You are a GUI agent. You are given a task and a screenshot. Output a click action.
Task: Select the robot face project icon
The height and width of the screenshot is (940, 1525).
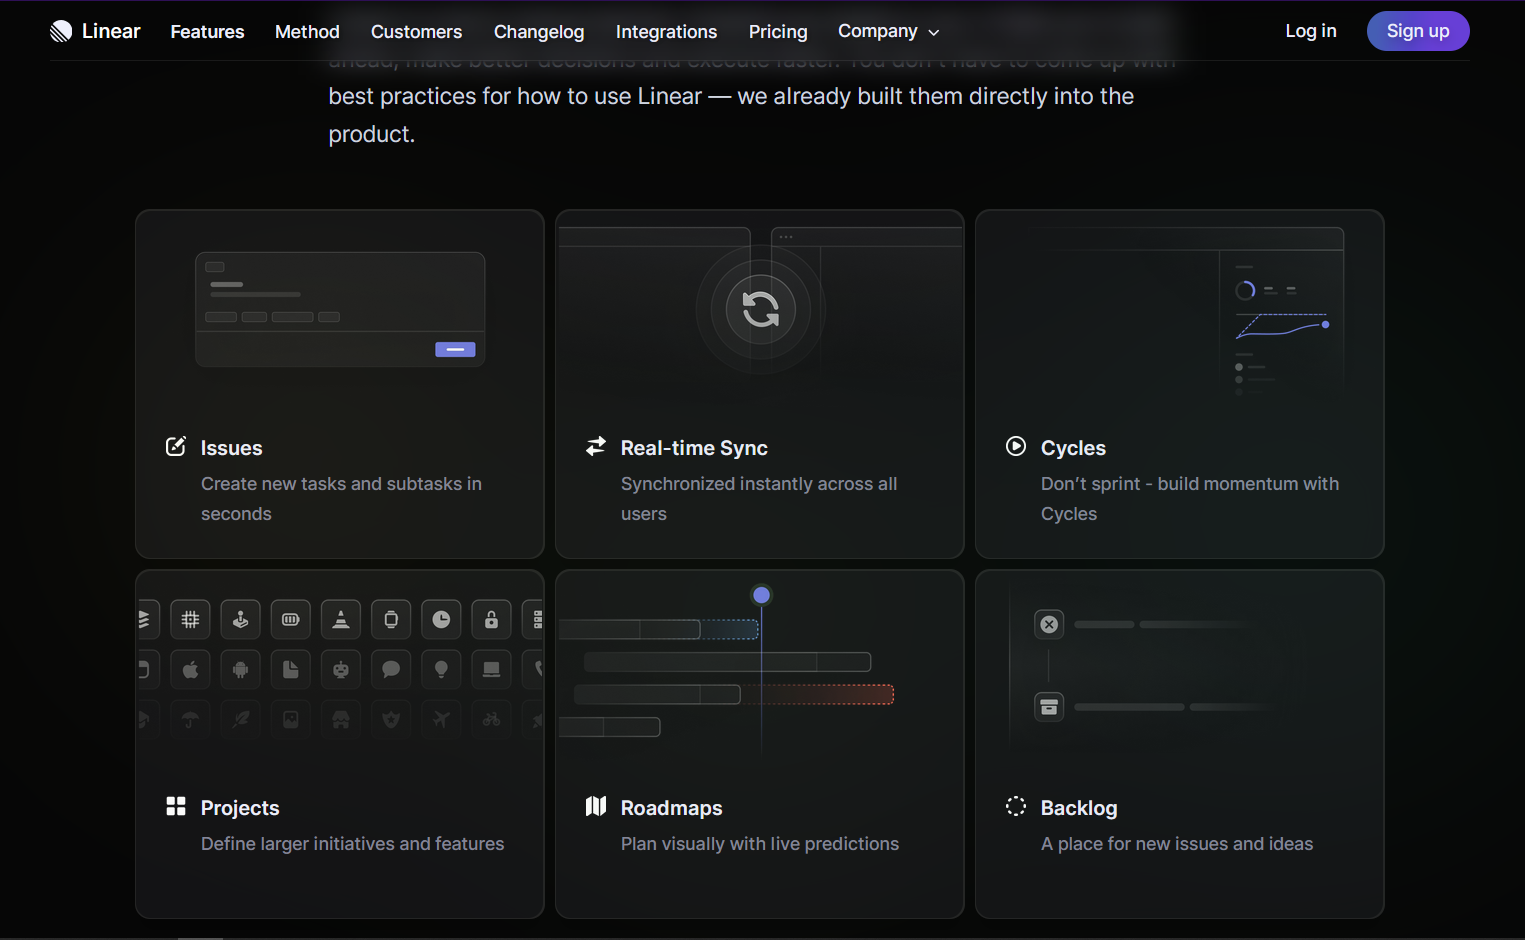341,670
